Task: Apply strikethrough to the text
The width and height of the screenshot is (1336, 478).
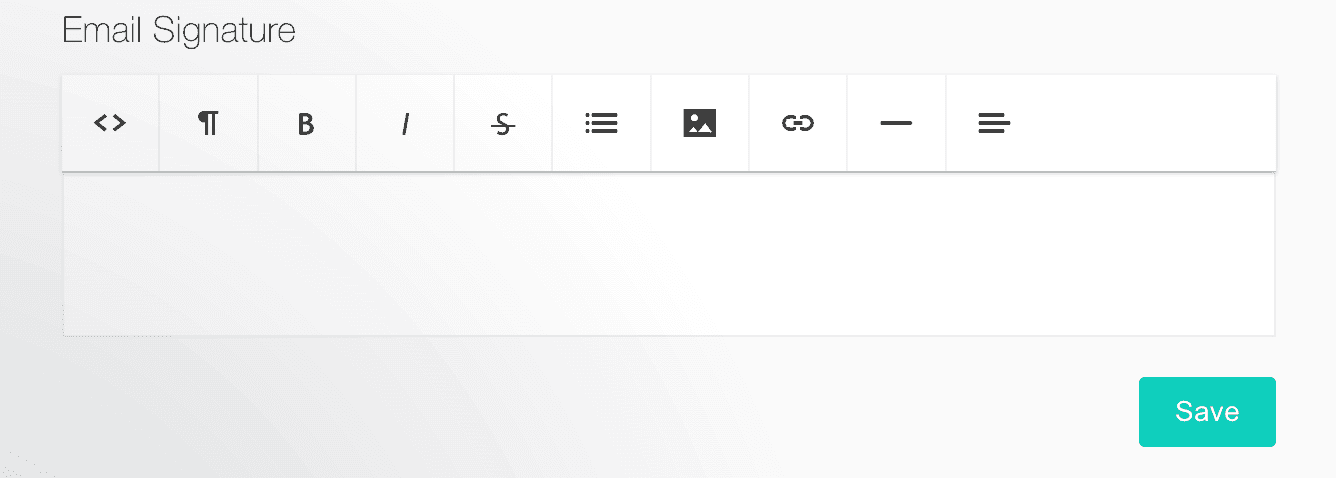Action: pos(503,123)
